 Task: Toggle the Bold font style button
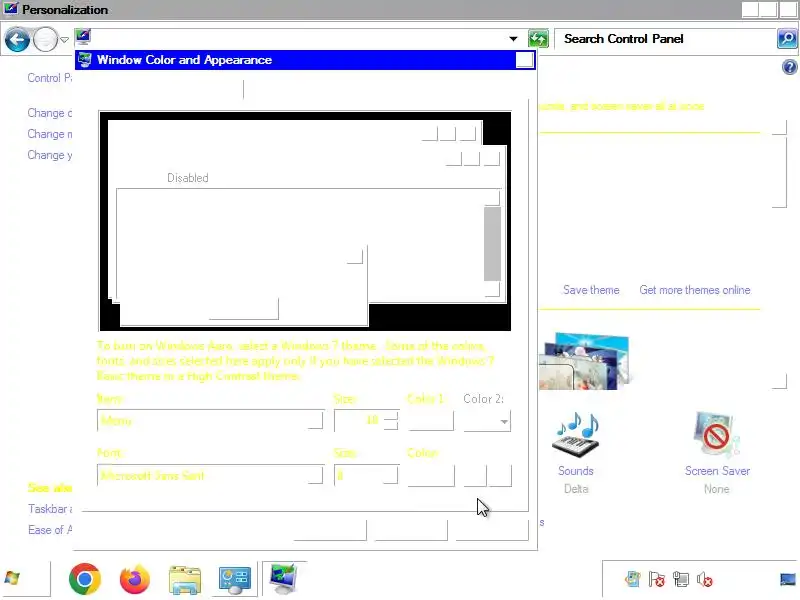click(x=475, y=476)
